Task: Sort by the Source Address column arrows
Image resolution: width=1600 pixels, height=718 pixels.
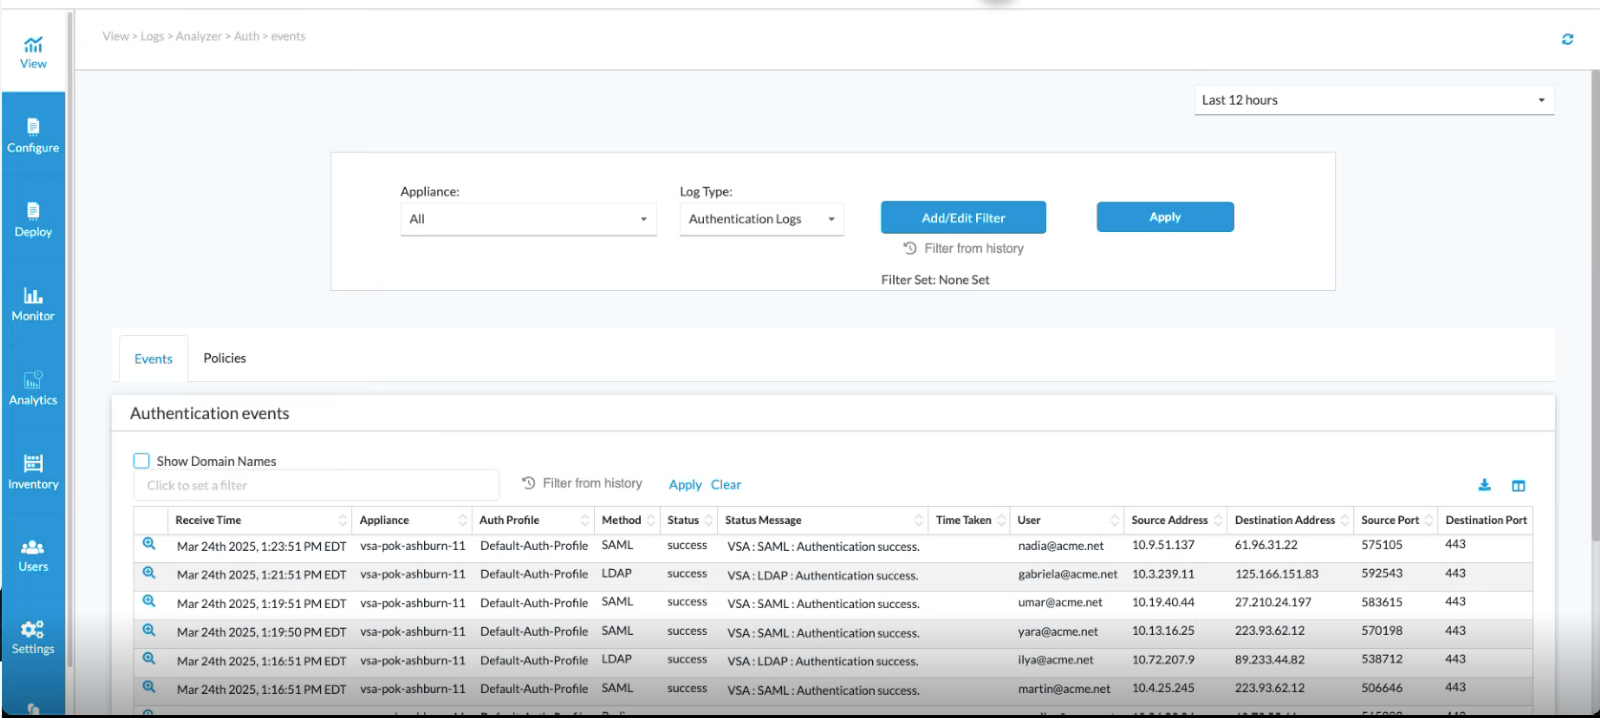Action: pos(1218,520)
